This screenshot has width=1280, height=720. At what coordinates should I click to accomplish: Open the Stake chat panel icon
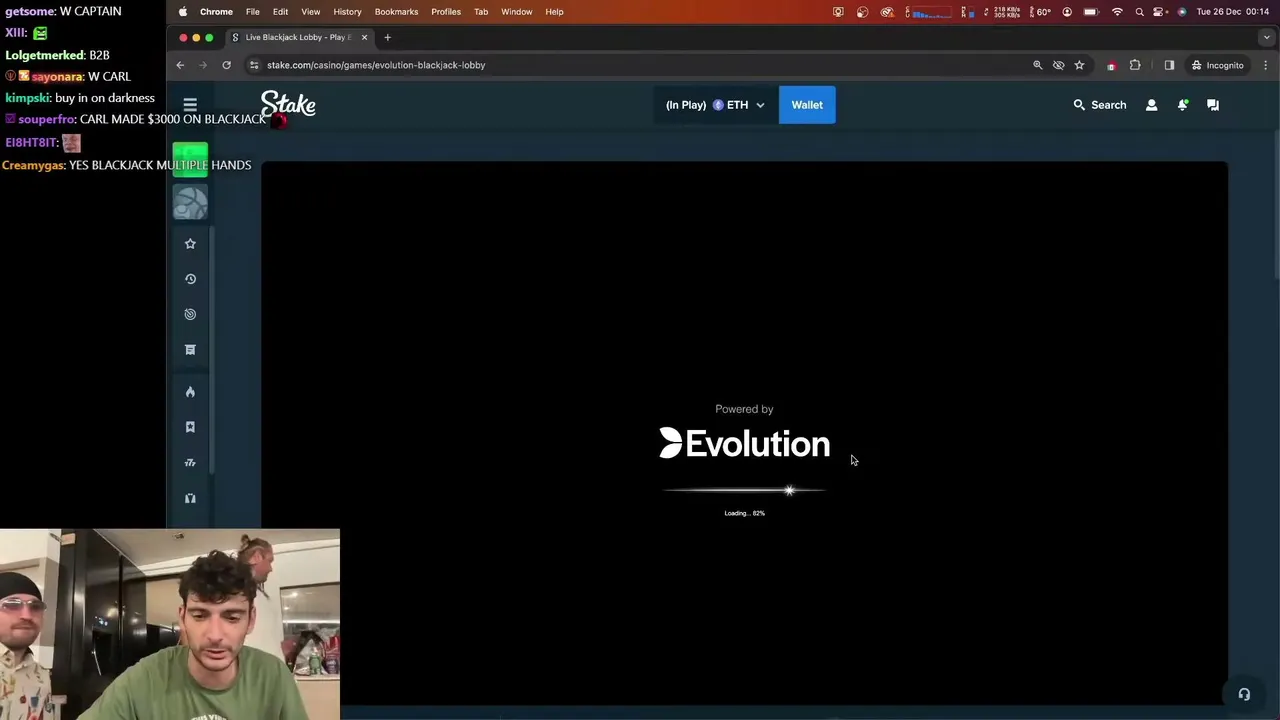pyautogui.click(x=1213, y=105)
